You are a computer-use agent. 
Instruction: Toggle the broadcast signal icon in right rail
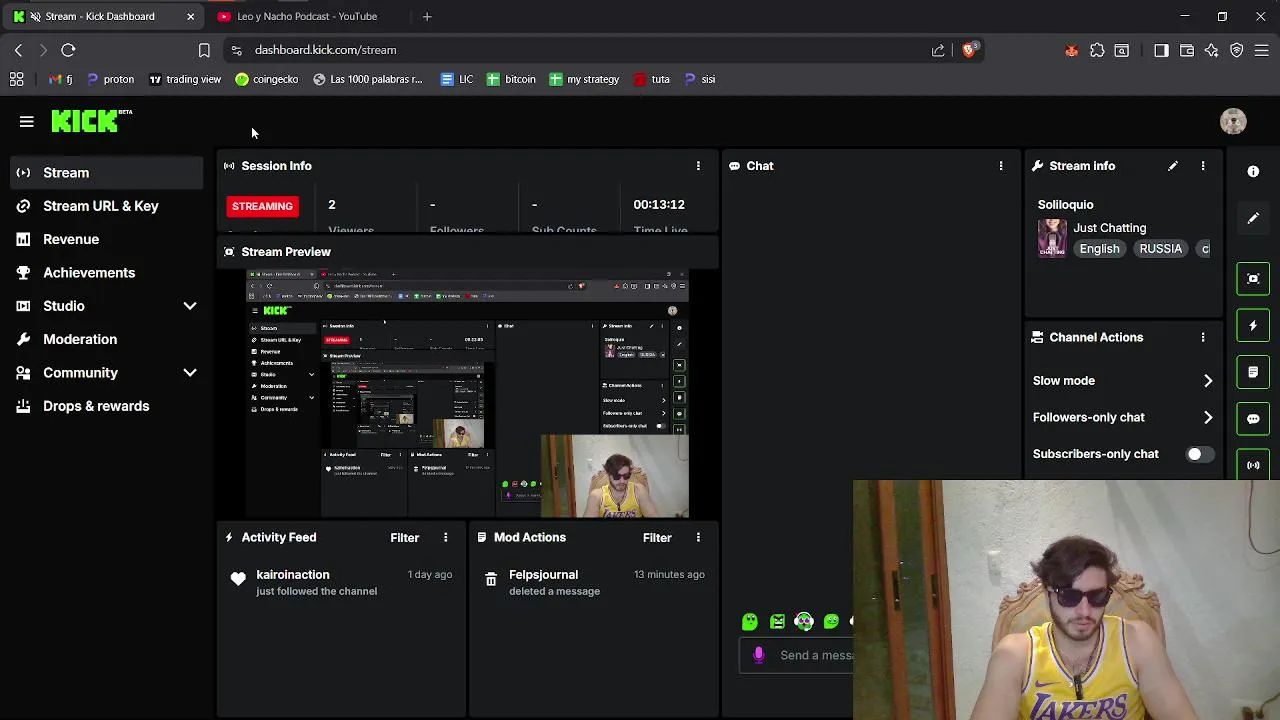(1253, 465)
